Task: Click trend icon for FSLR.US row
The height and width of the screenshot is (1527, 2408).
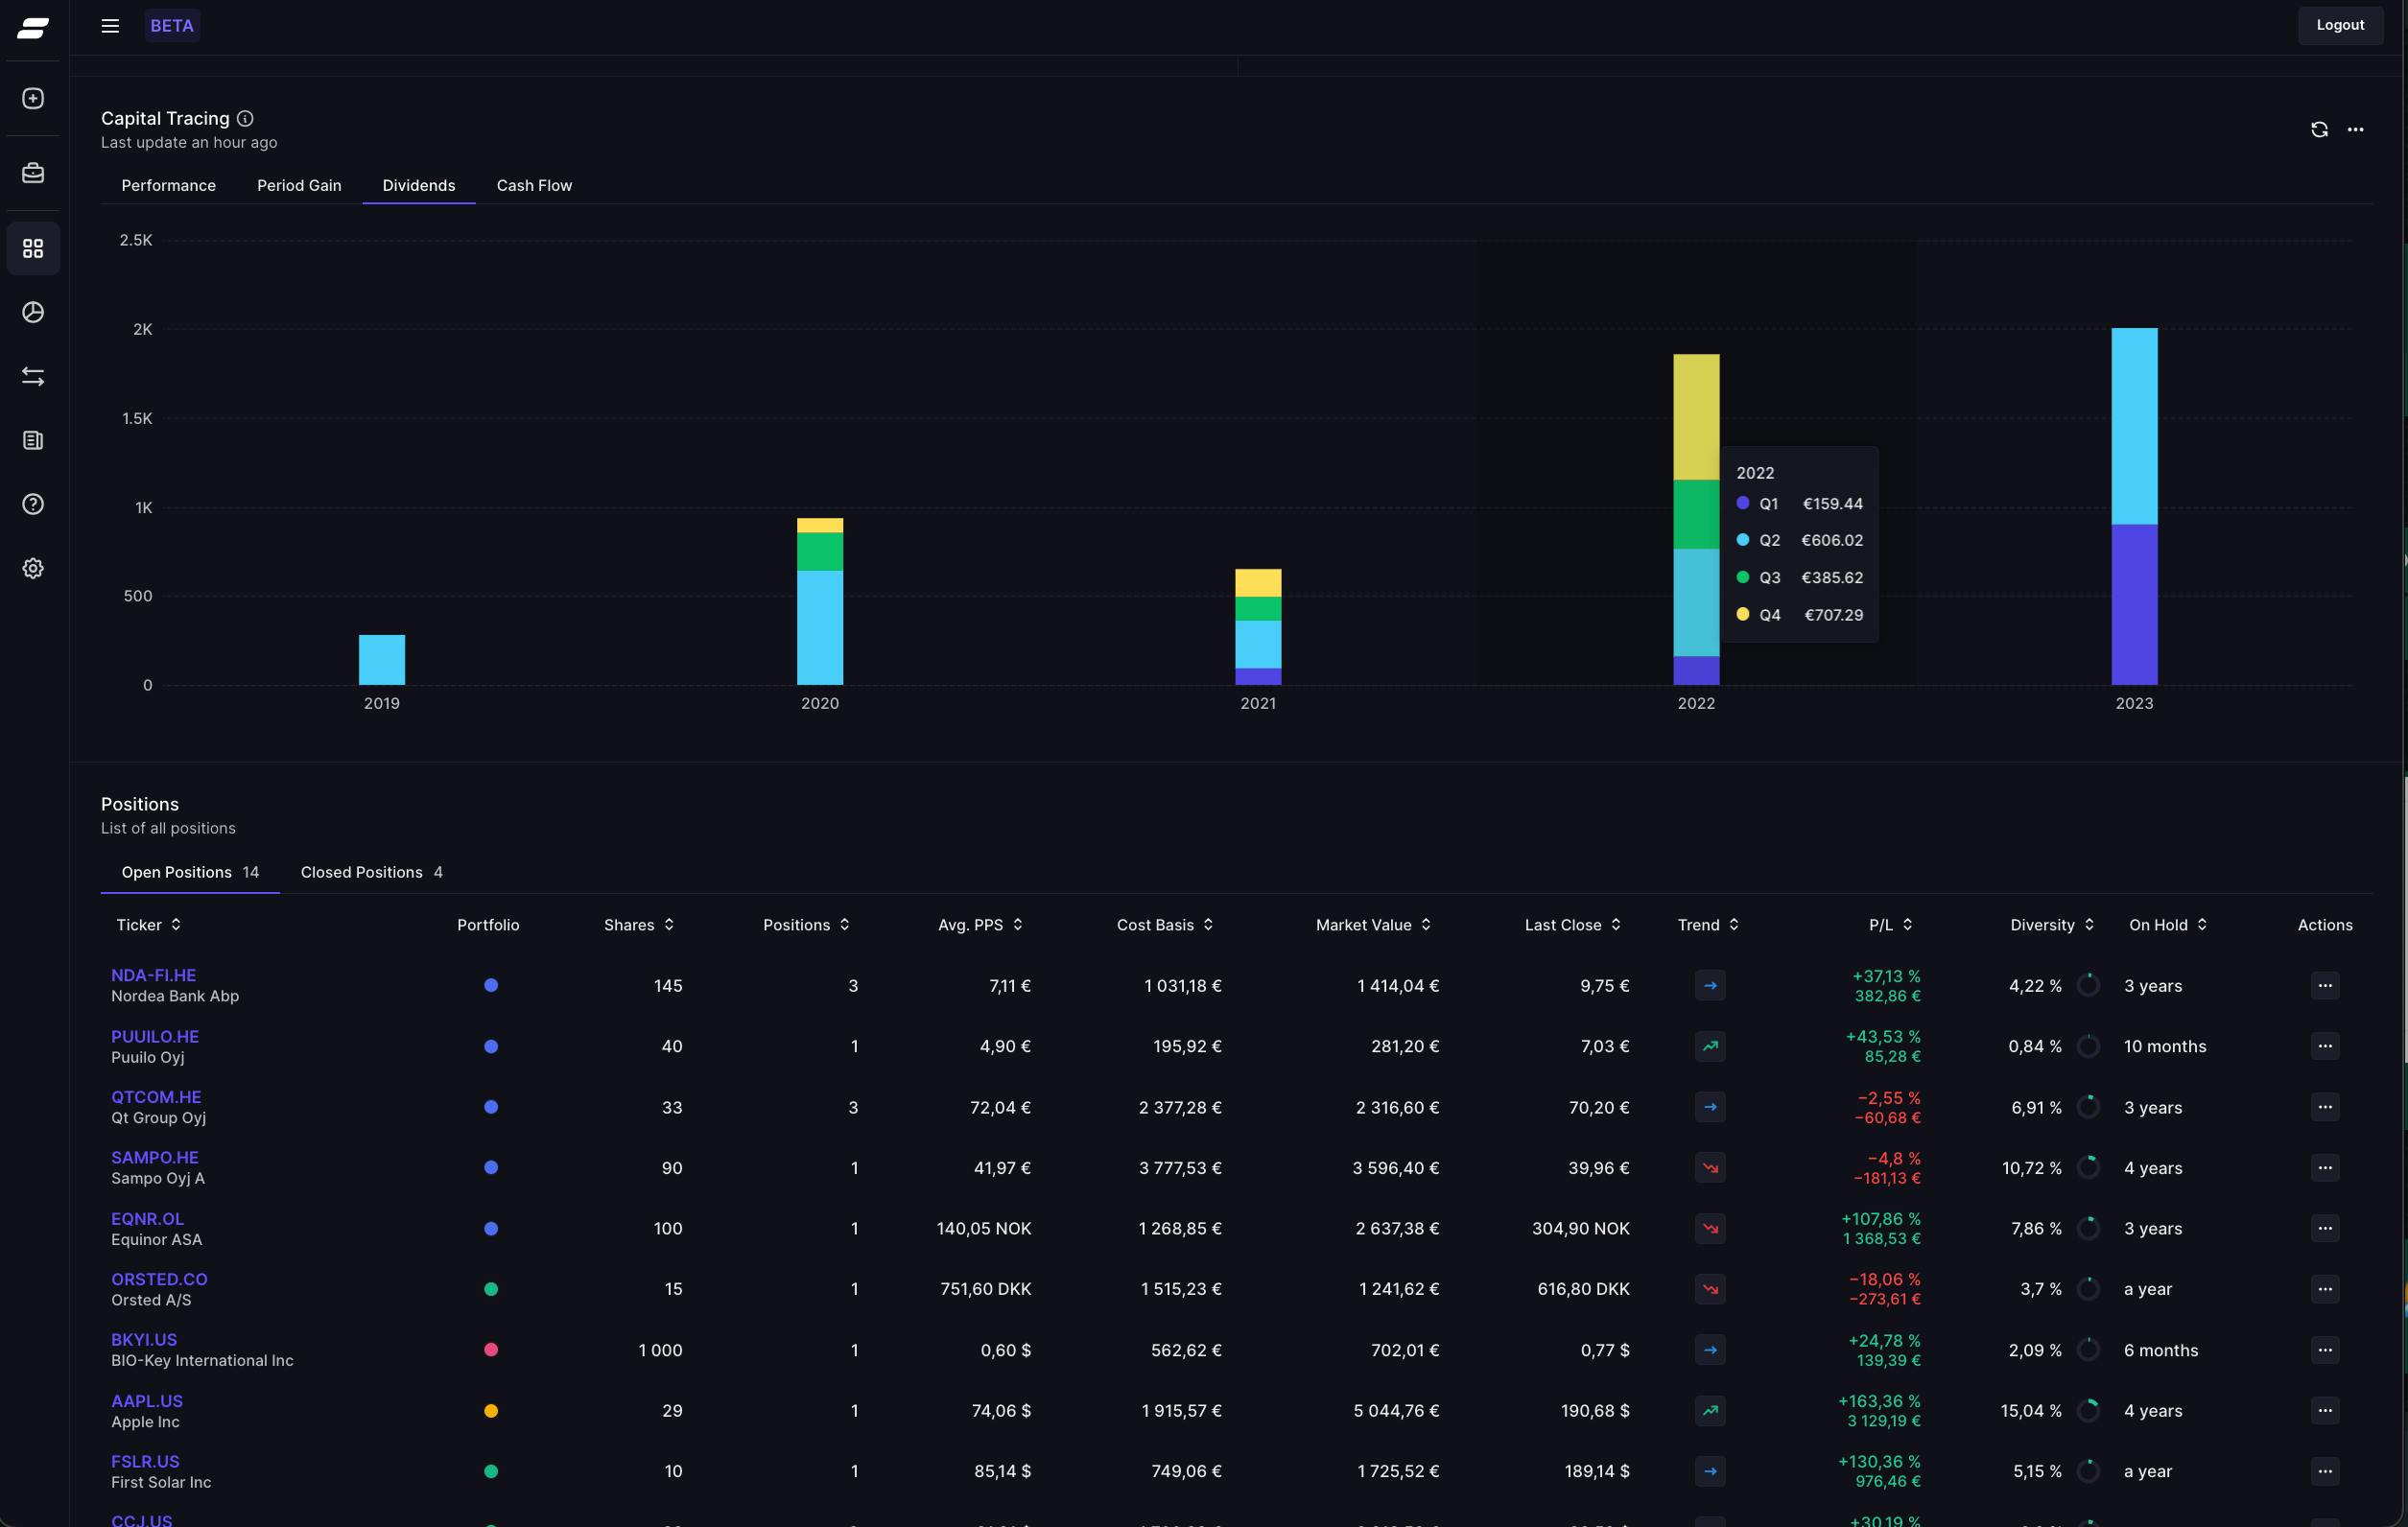Action: [x=1710, y=1471]
